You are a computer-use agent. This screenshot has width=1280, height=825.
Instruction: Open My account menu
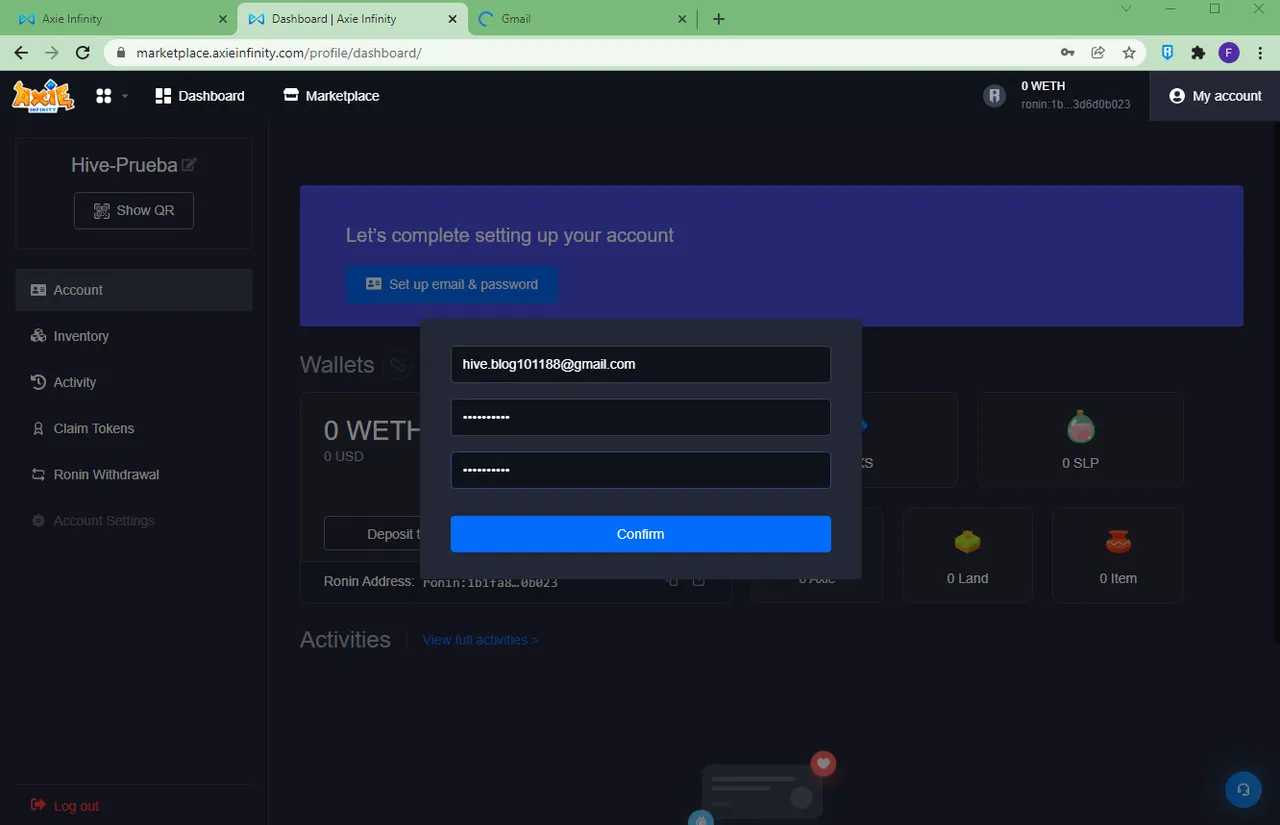click(1215, 96)
